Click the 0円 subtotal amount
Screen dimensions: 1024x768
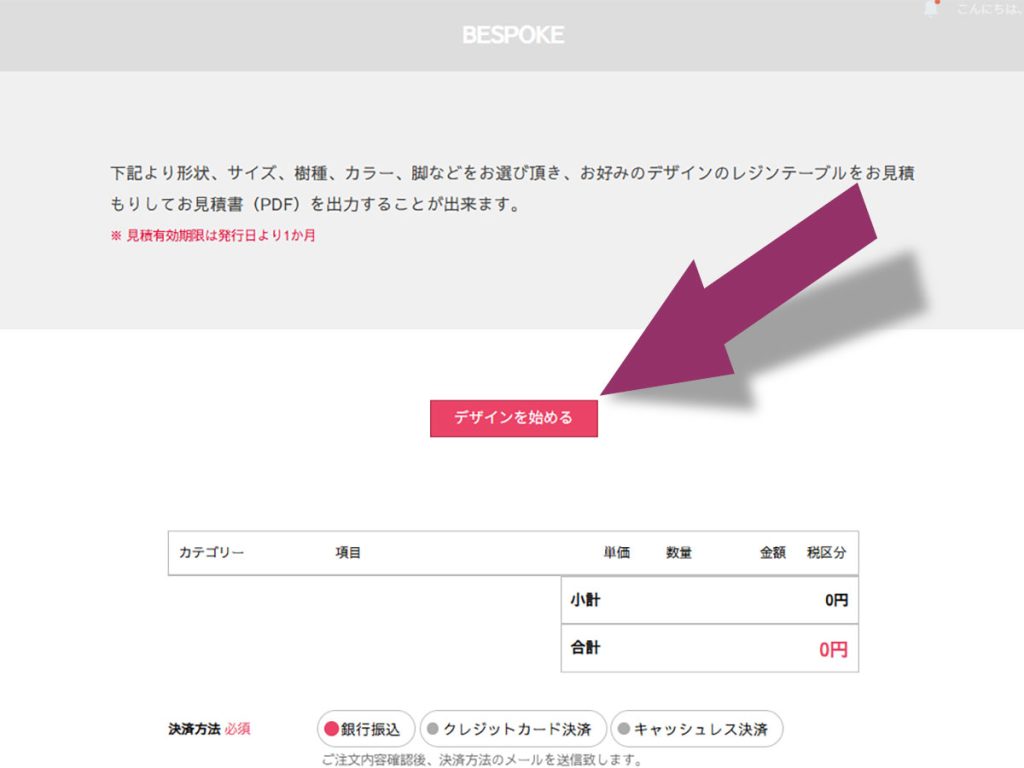click(836, 600)
